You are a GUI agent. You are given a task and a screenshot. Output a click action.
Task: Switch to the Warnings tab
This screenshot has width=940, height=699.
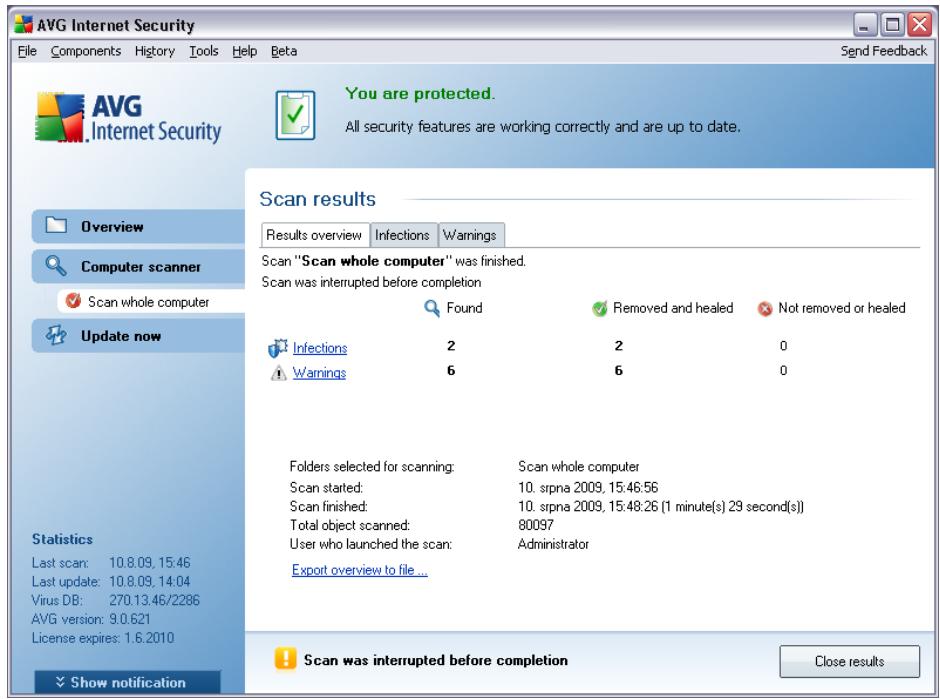coord(471,235)
